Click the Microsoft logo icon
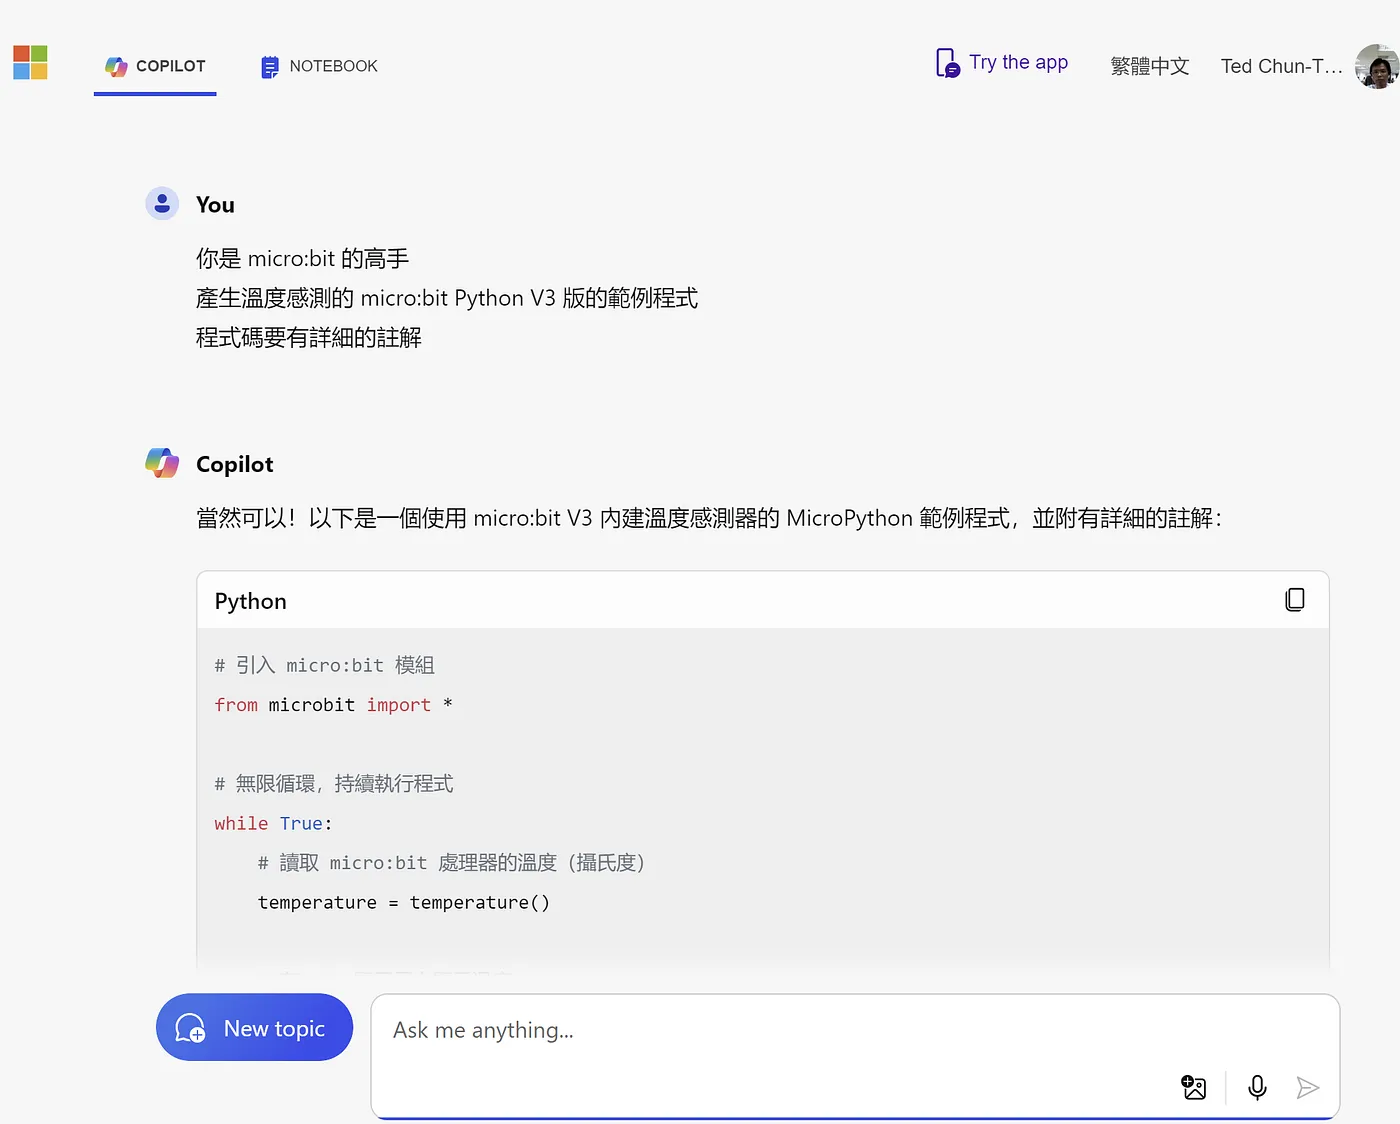1400x1124 pixels. (30, 63)
